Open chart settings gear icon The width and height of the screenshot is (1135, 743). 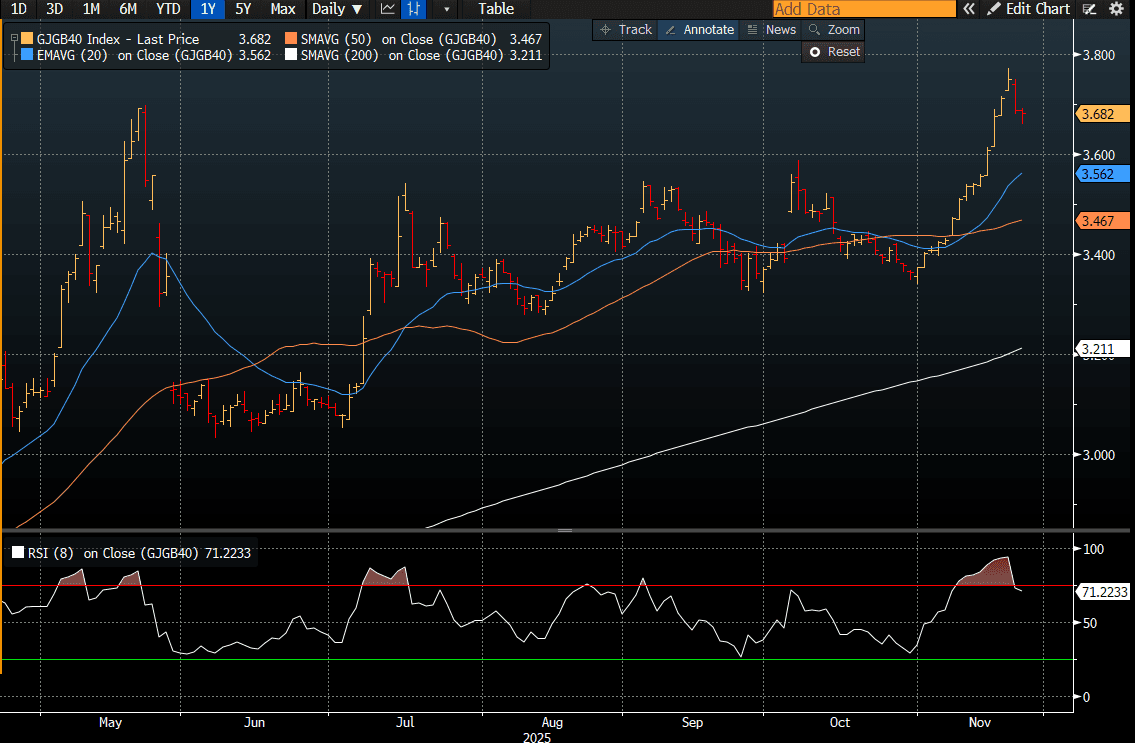tap(1116, 9)
